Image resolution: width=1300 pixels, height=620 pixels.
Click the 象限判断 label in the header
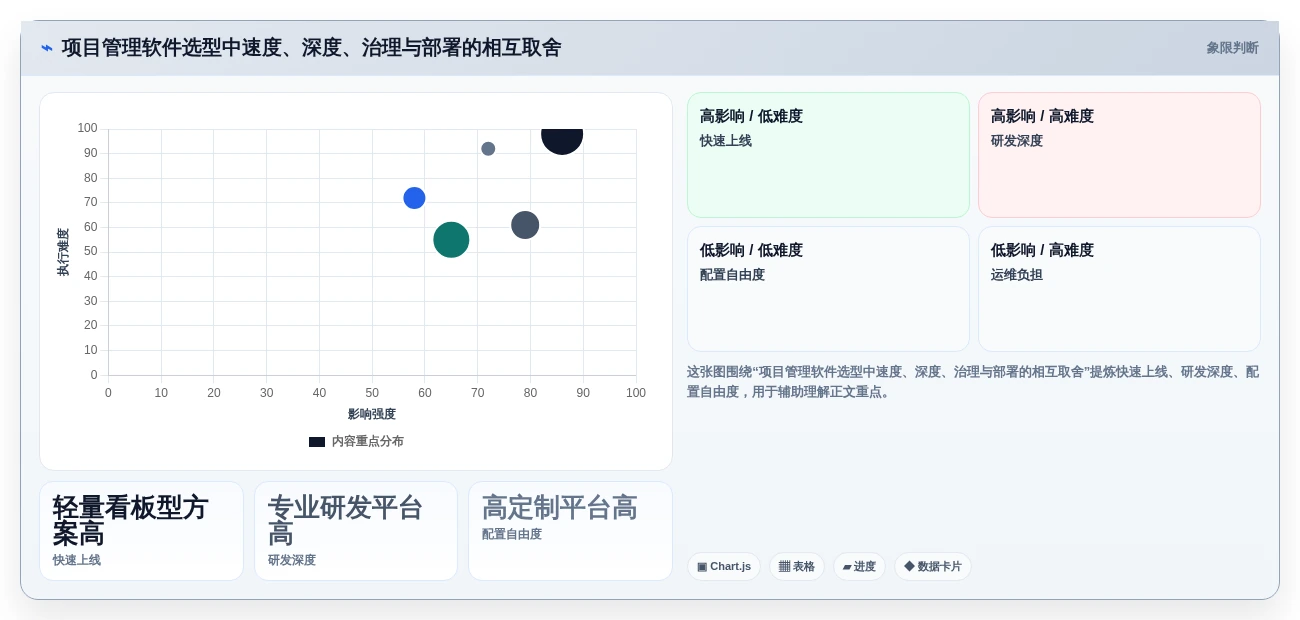[1232, 48]
